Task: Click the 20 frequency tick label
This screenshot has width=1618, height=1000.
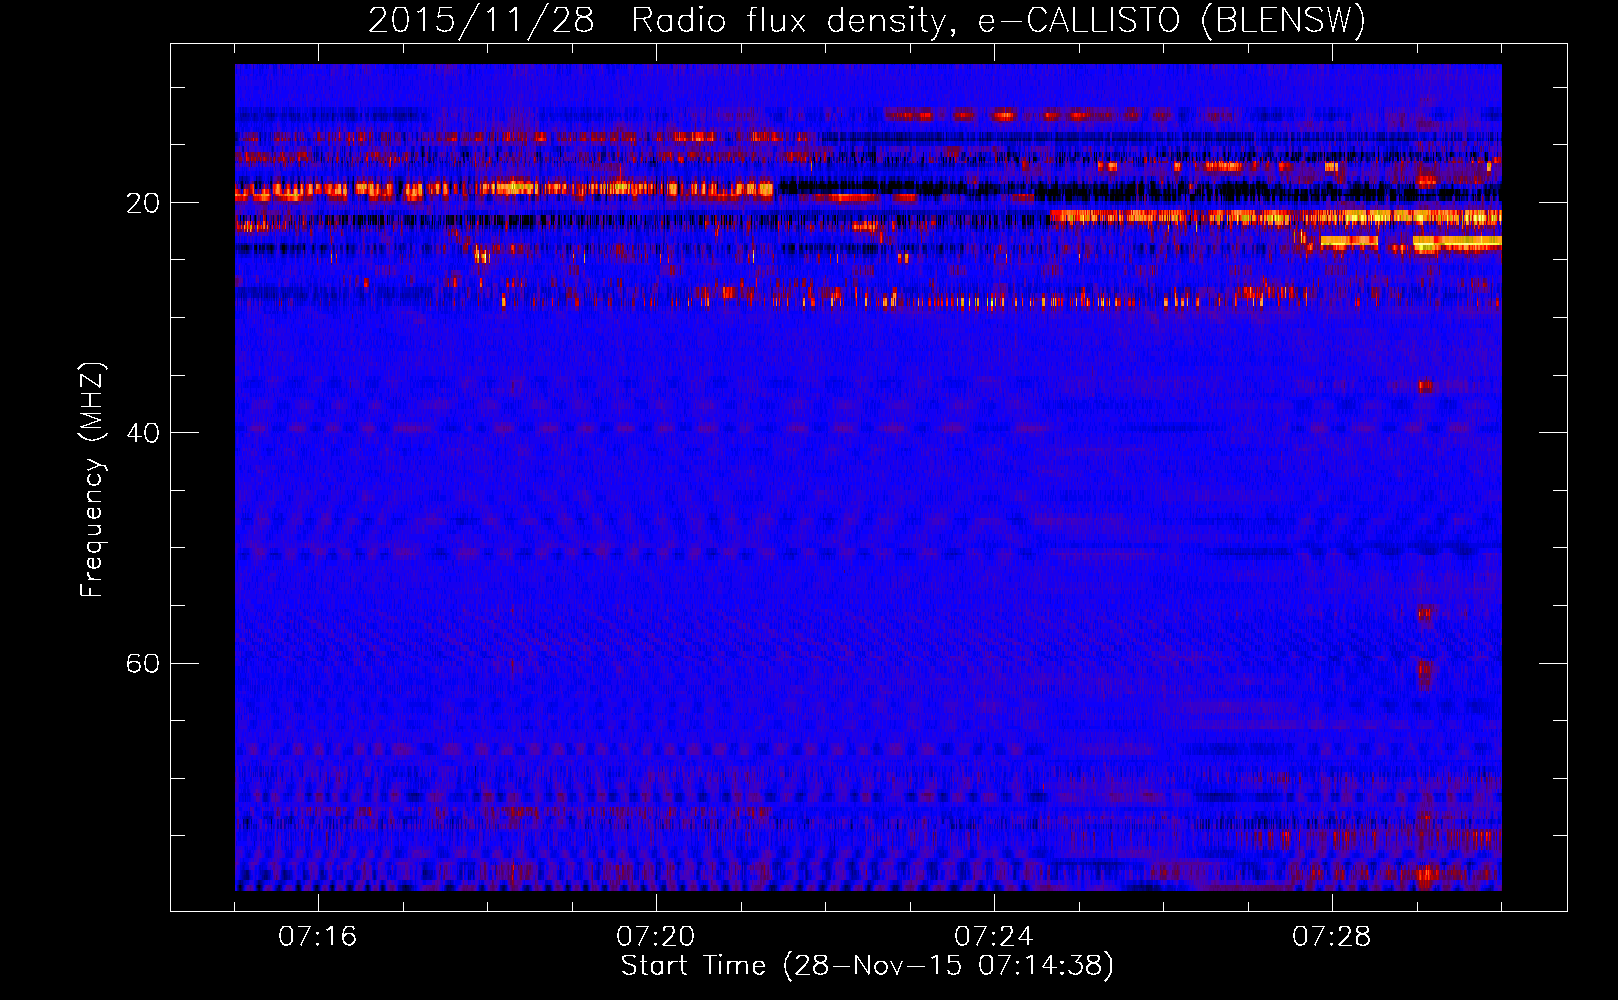Action: point(143,203)
